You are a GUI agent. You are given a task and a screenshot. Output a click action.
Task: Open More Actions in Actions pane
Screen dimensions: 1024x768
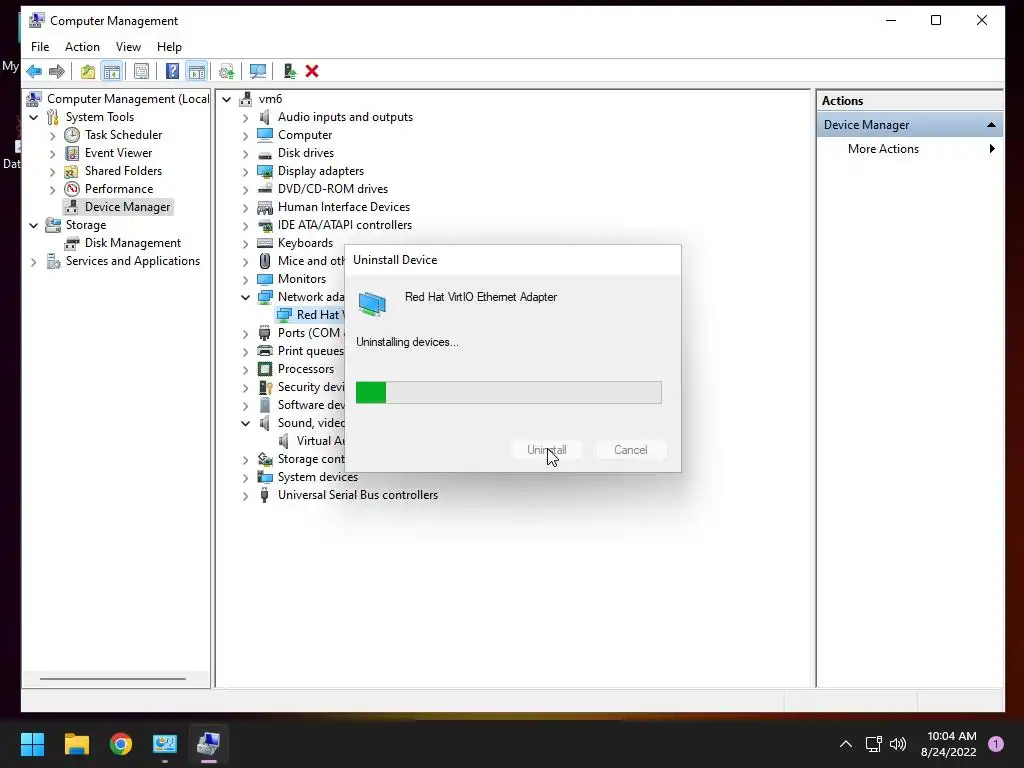point(883,149)
